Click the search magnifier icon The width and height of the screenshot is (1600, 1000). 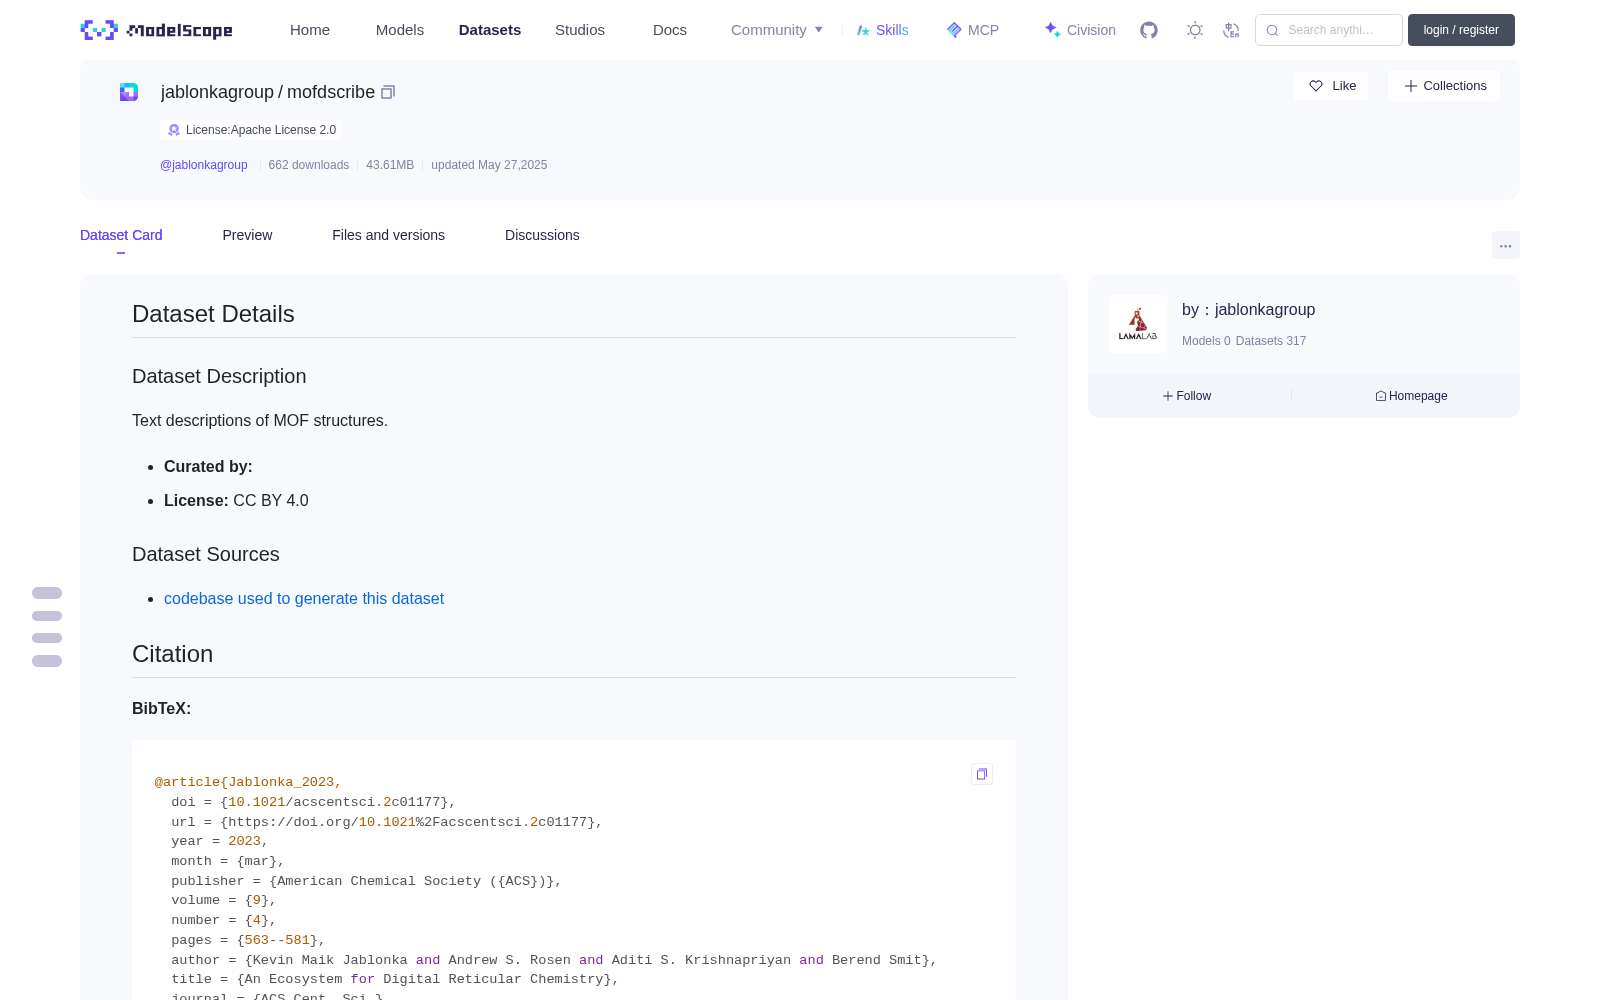coord(1272,30)
